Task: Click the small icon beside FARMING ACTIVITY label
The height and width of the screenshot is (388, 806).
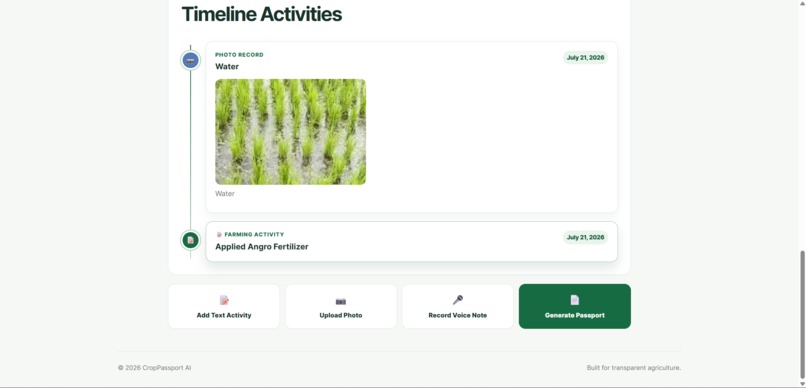Action: 219,234
